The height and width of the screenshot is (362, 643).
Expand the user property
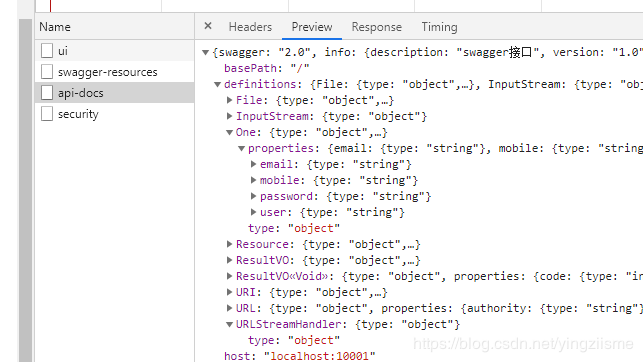[253, 212]
